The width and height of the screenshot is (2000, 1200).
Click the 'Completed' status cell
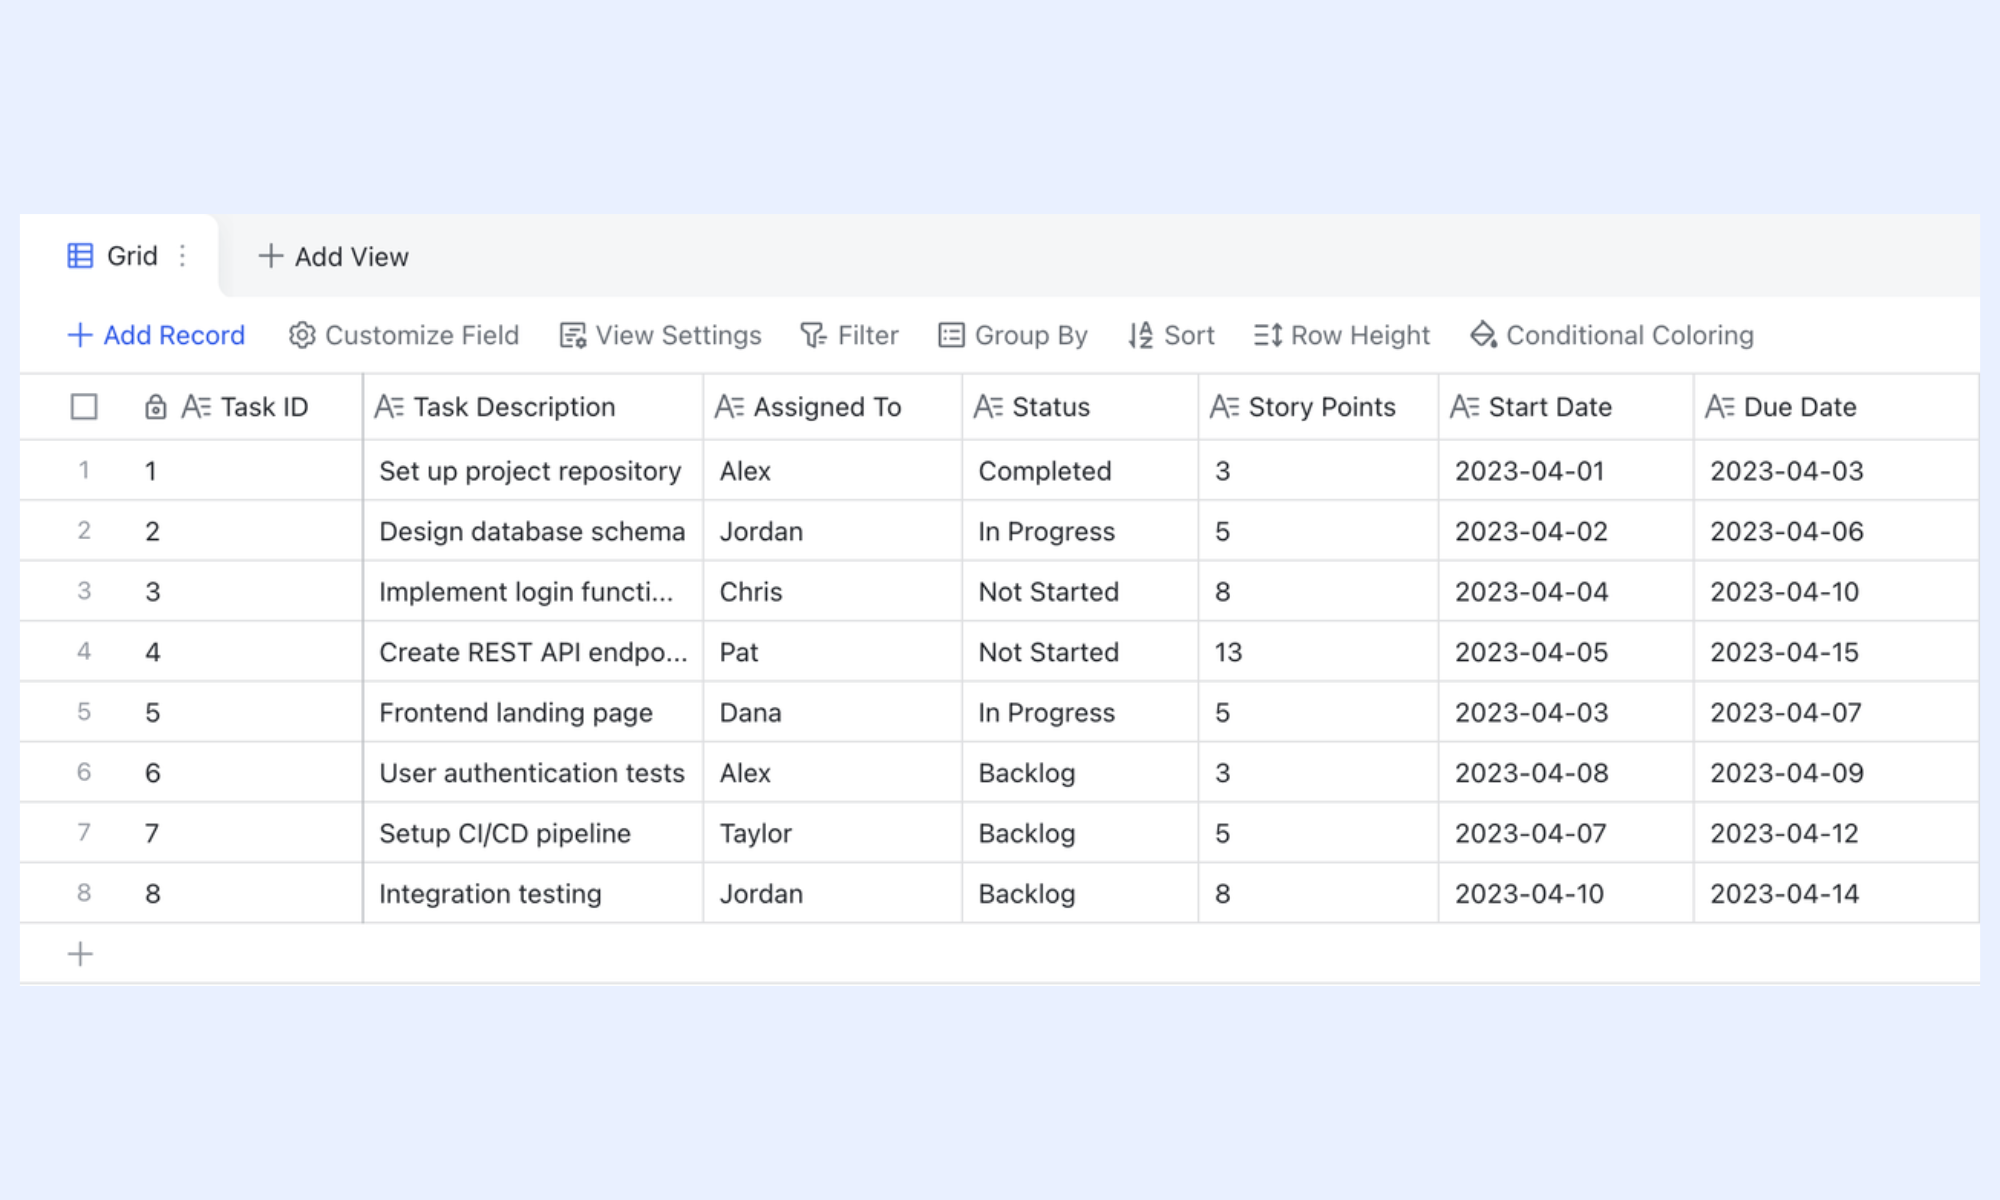(1080, 471)
